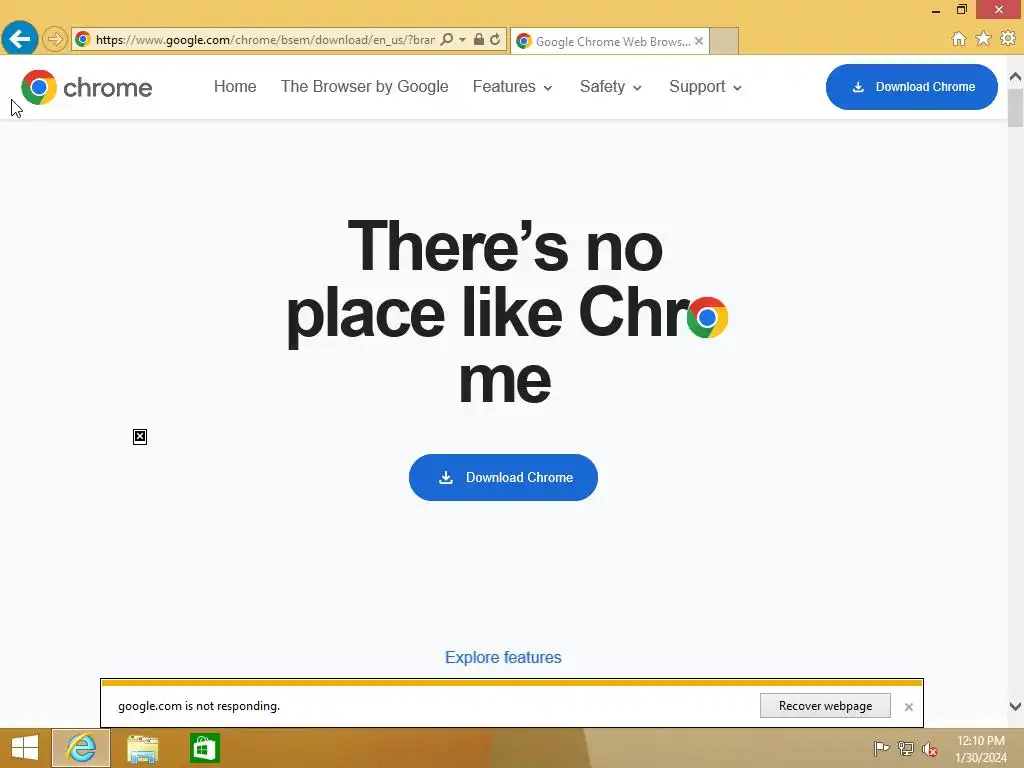Click header Download Chrome button
1024x768 pixels.
pyautogui.click(x=912, y=87)
